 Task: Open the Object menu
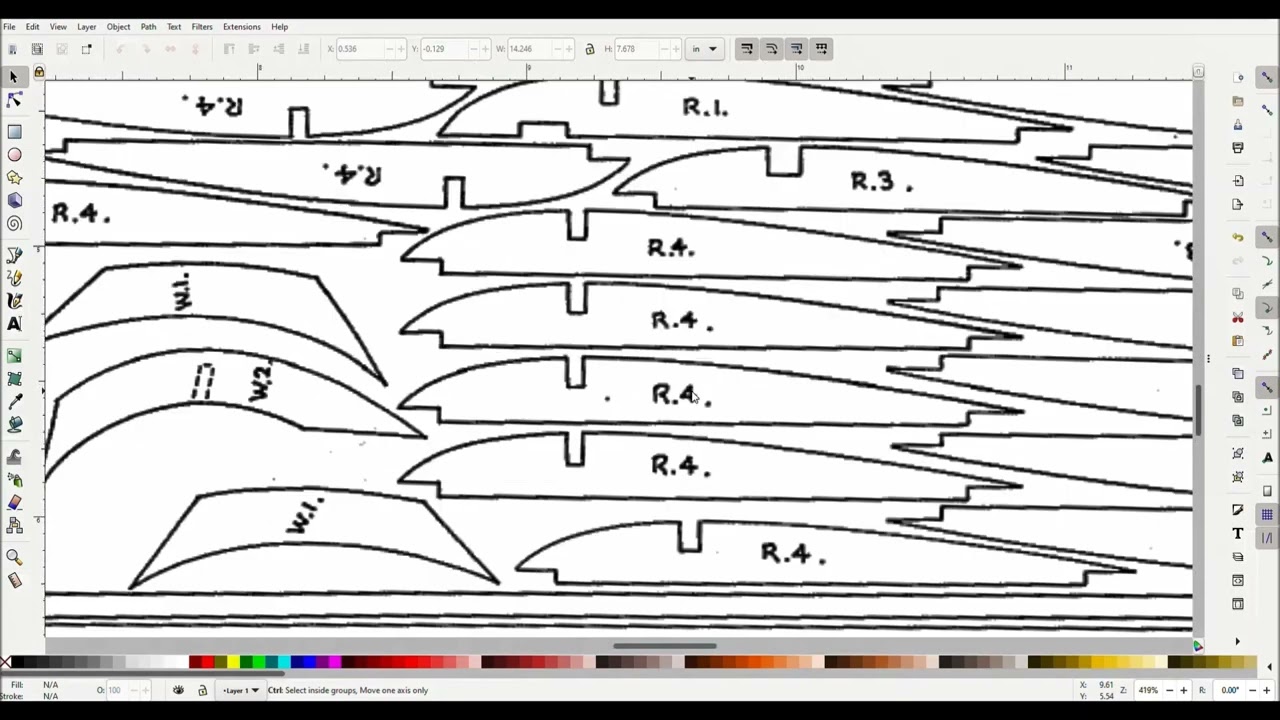118,27
